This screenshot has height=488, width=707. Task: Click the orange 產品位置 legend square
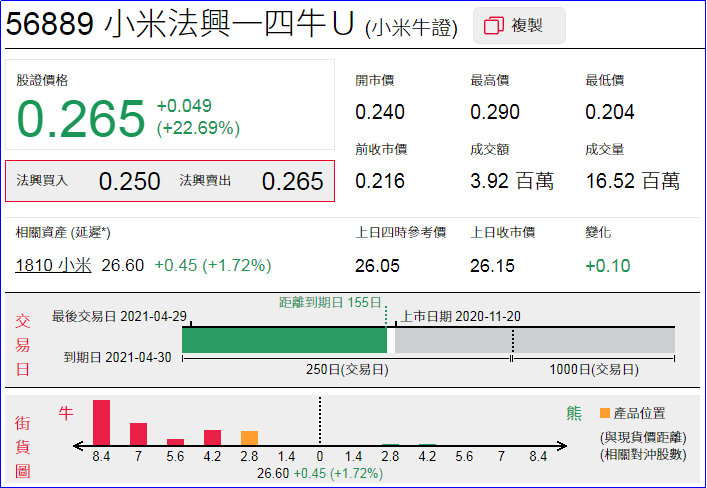click(605, 413)
